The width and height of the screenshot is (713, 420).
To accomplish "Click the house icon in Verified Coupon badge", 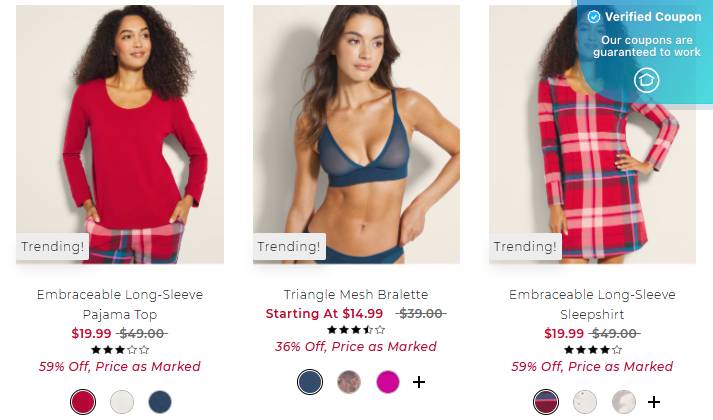I will point(646,80).
